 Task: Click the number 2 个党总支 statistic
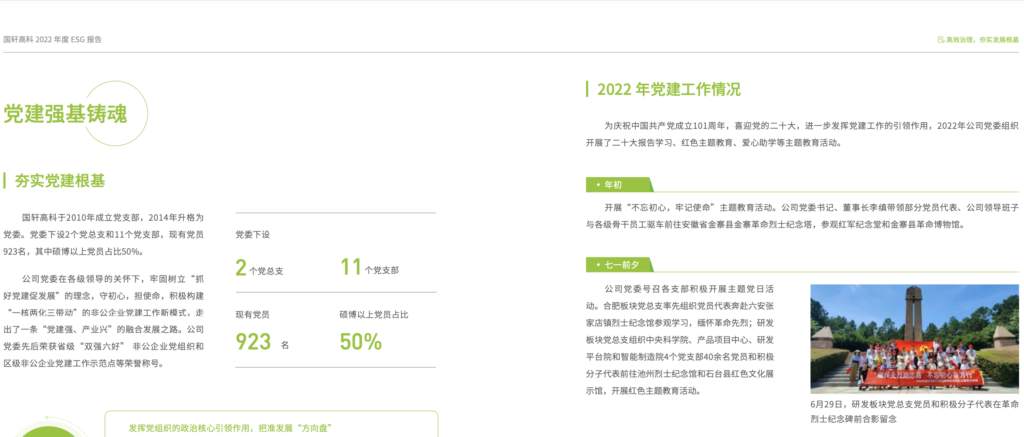pos(241,267)
